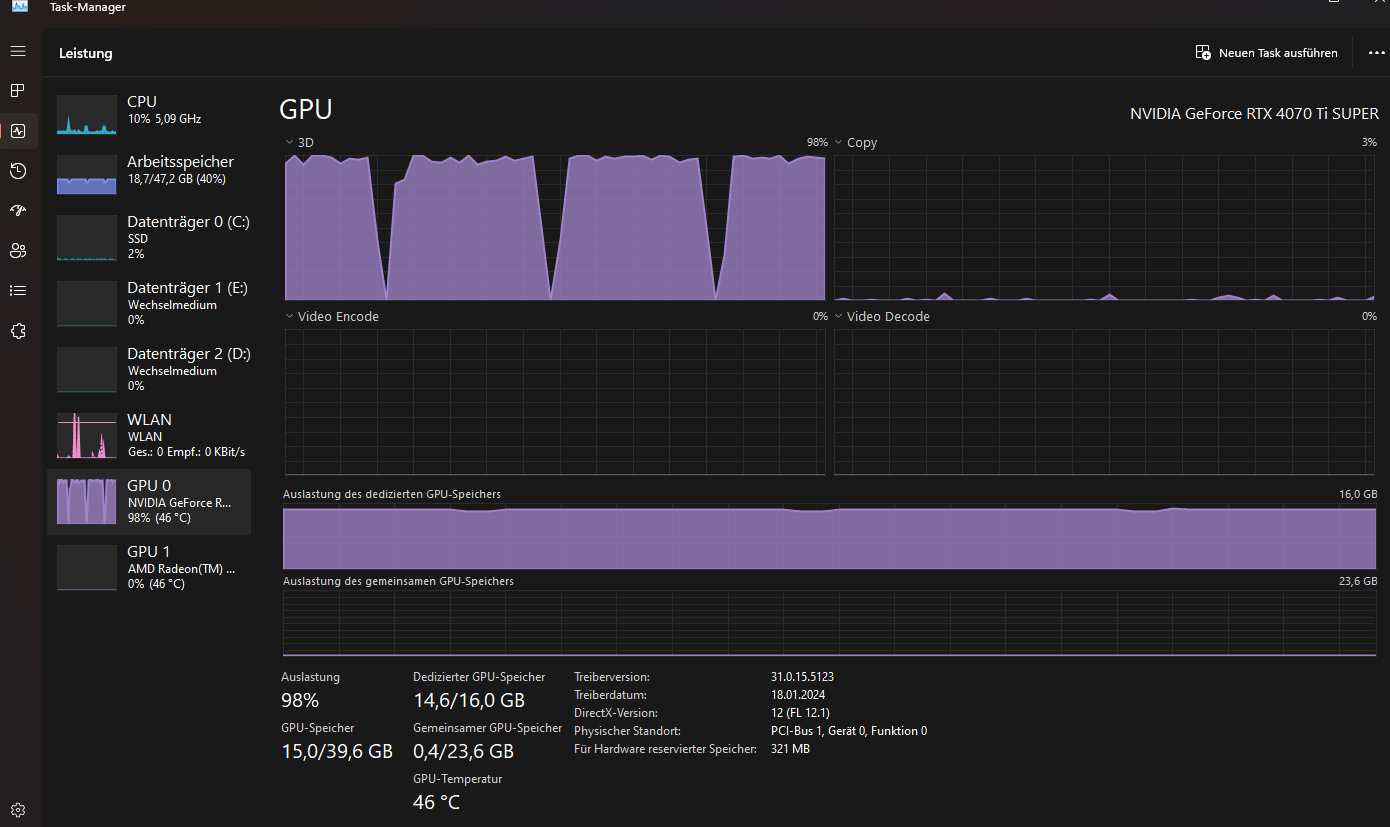Select Datenträger 2 (D:) entry
Image resolution: width=1390 pixels, height=827 pixels.
coord(149,369)
